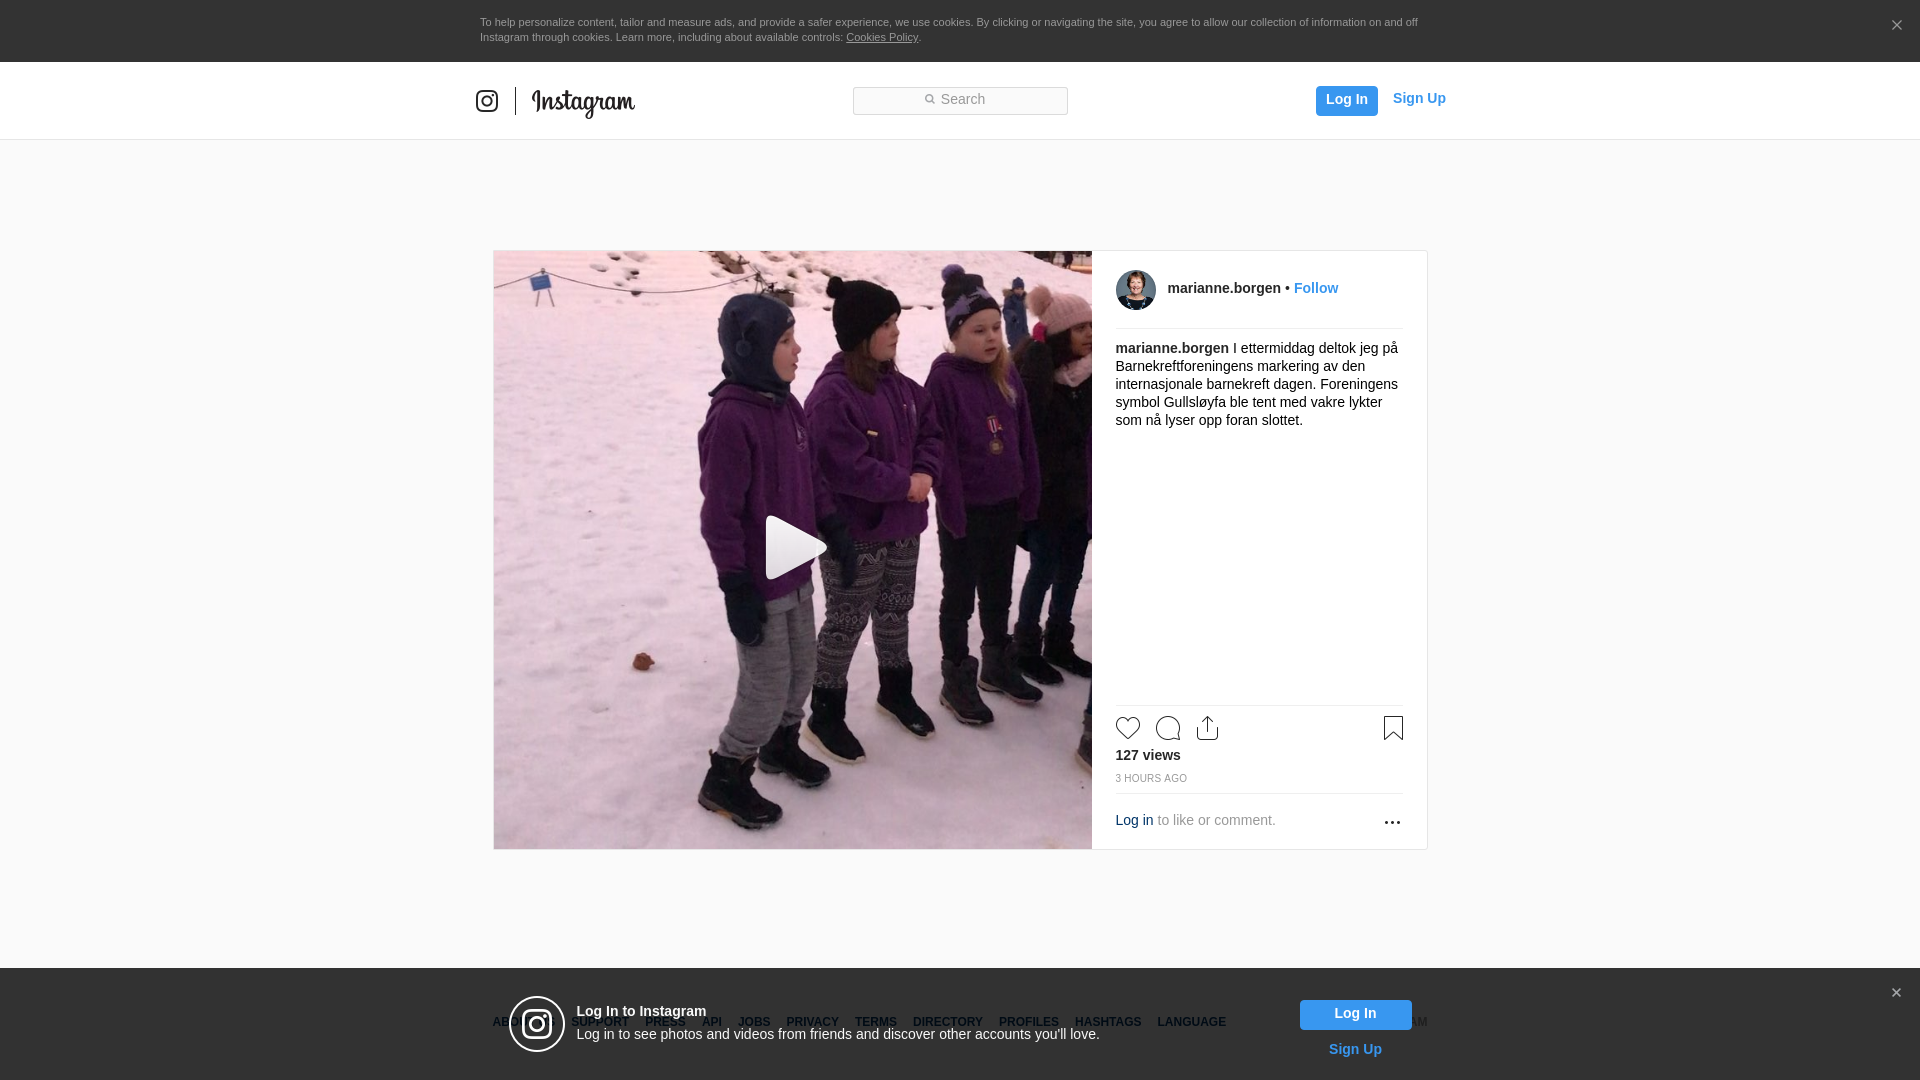Open the API footer link
1920x1080 pixels.
[712, 1022]
